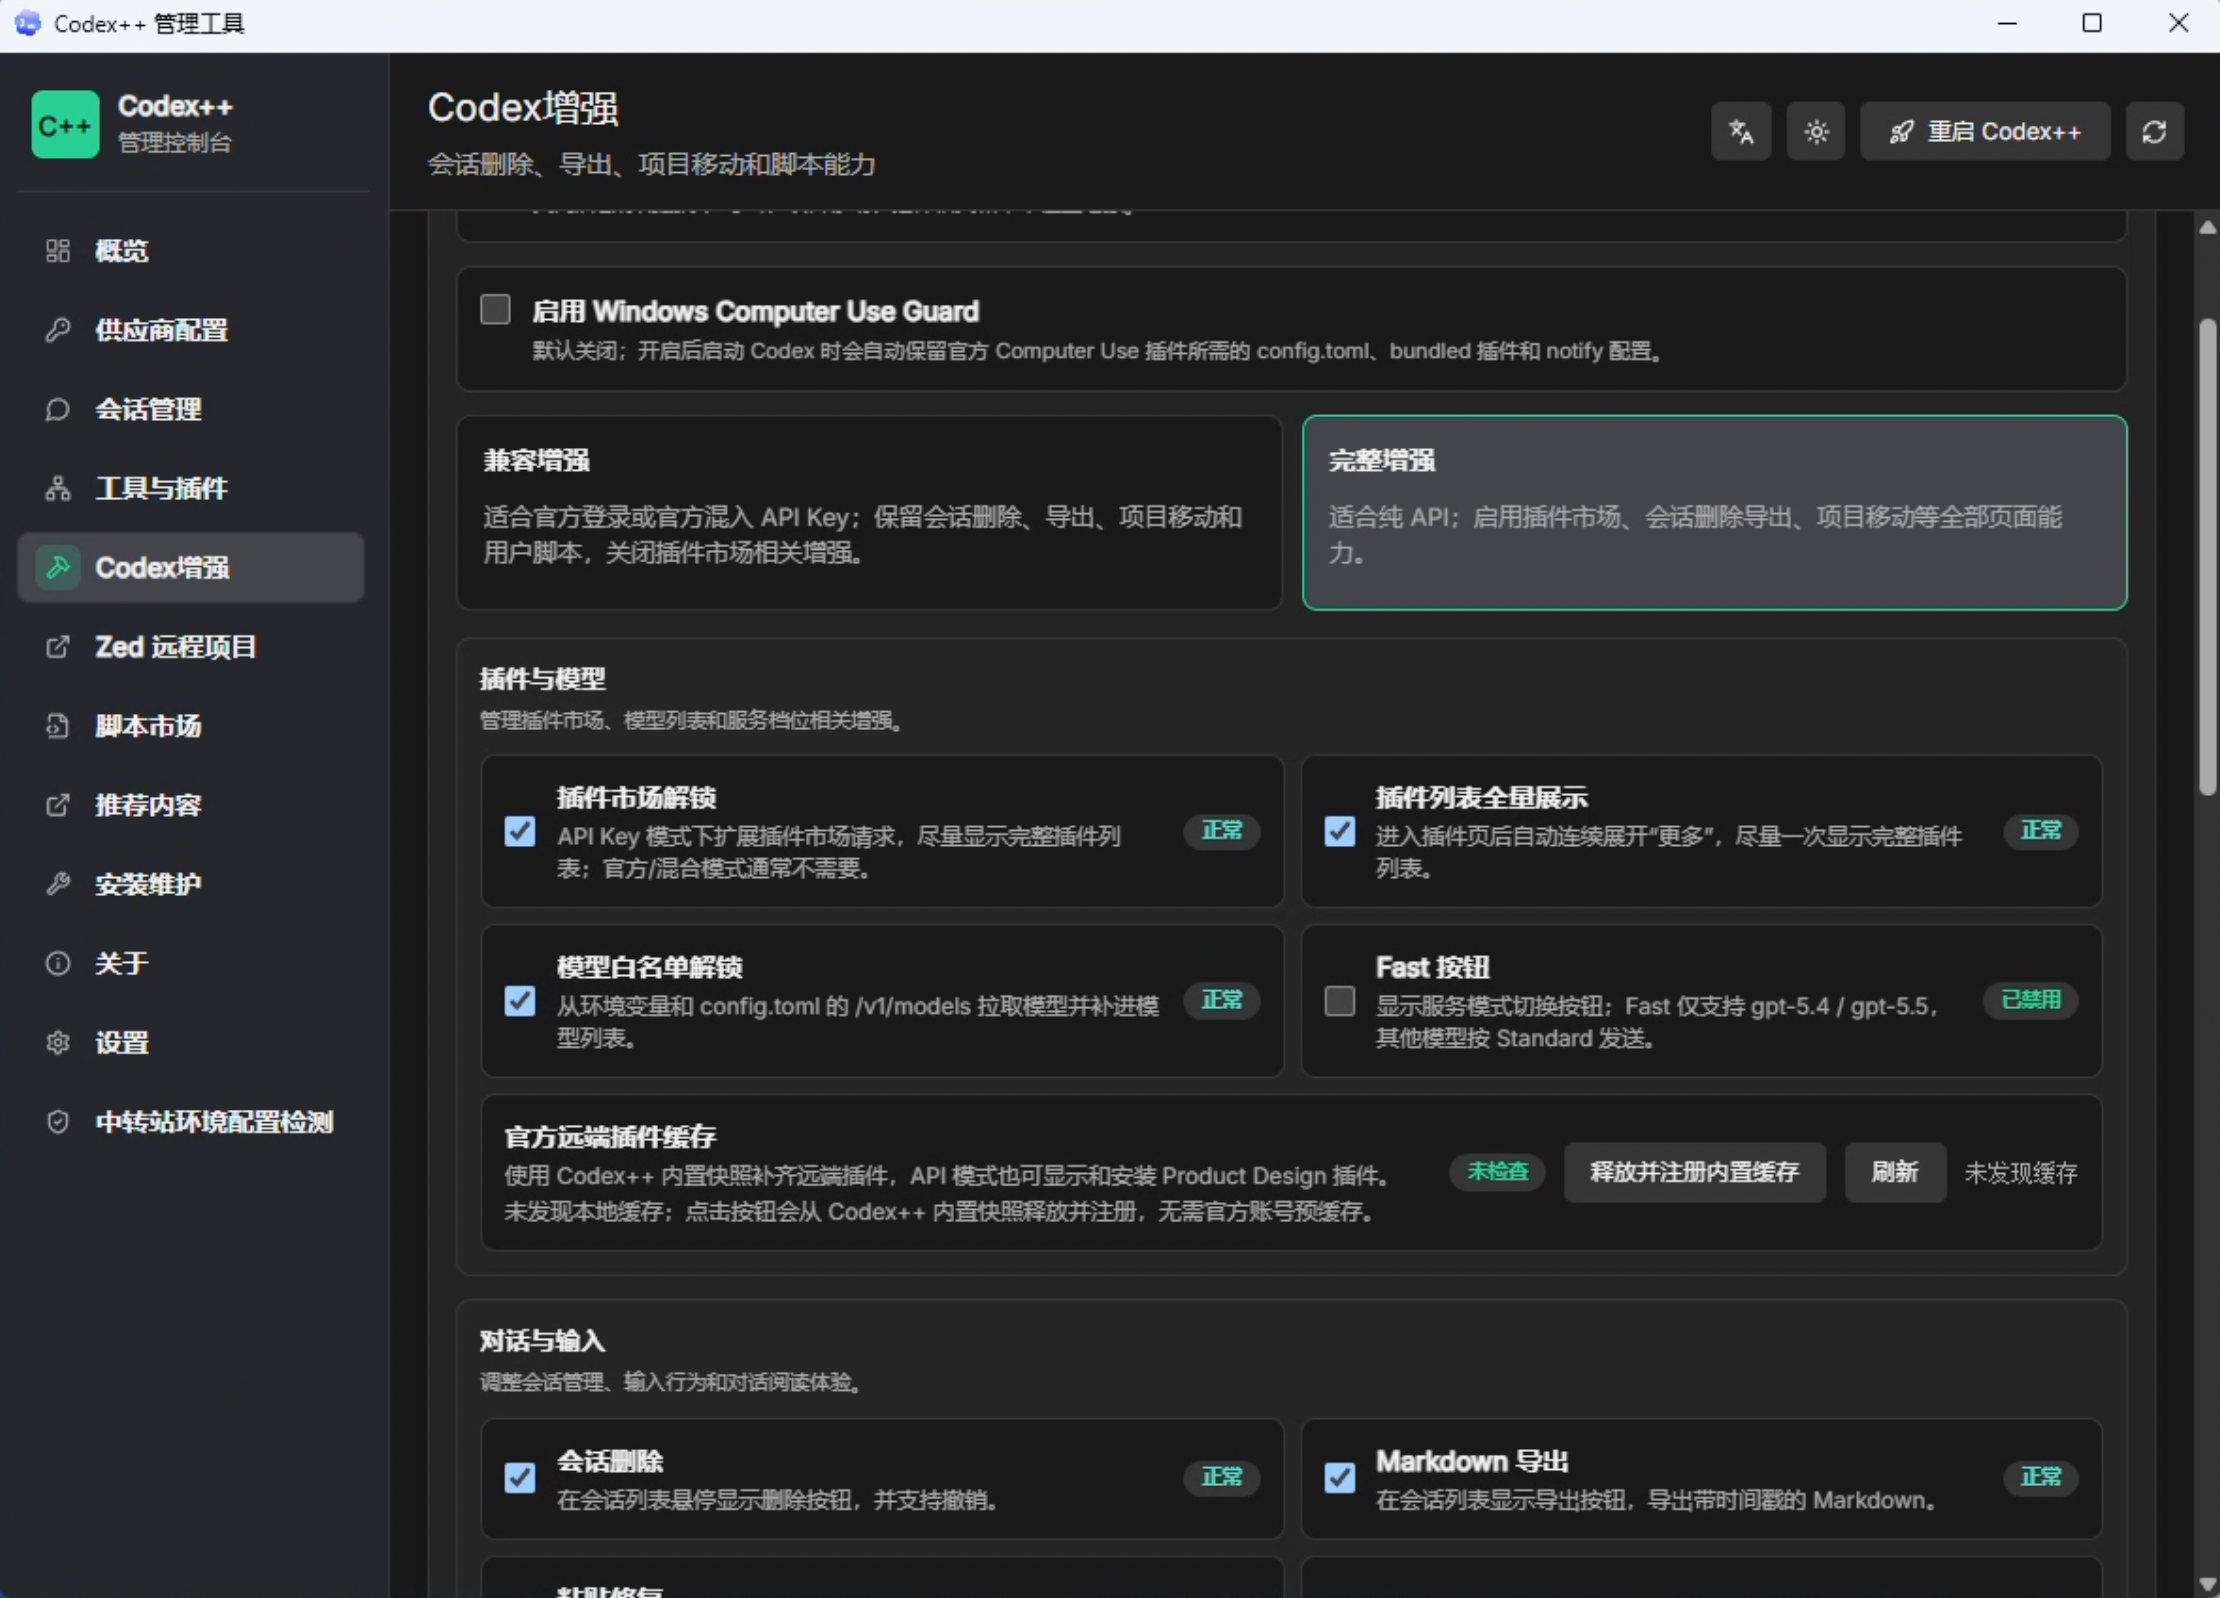This screenshot has height=1598, width=2220.
Task: Click 正常 badge on 插件市场解锁
Action: click(x=1221, y=831)
